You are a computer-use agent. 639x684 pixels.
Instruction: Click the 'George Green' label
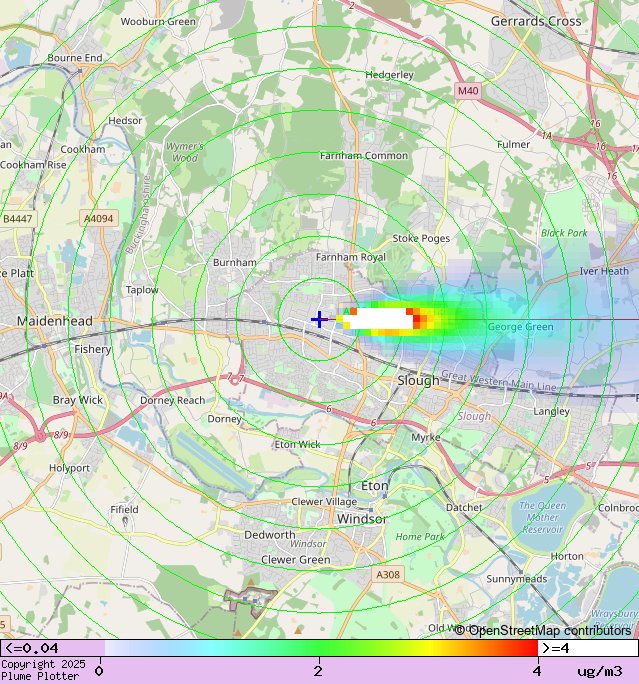point(520,327)
